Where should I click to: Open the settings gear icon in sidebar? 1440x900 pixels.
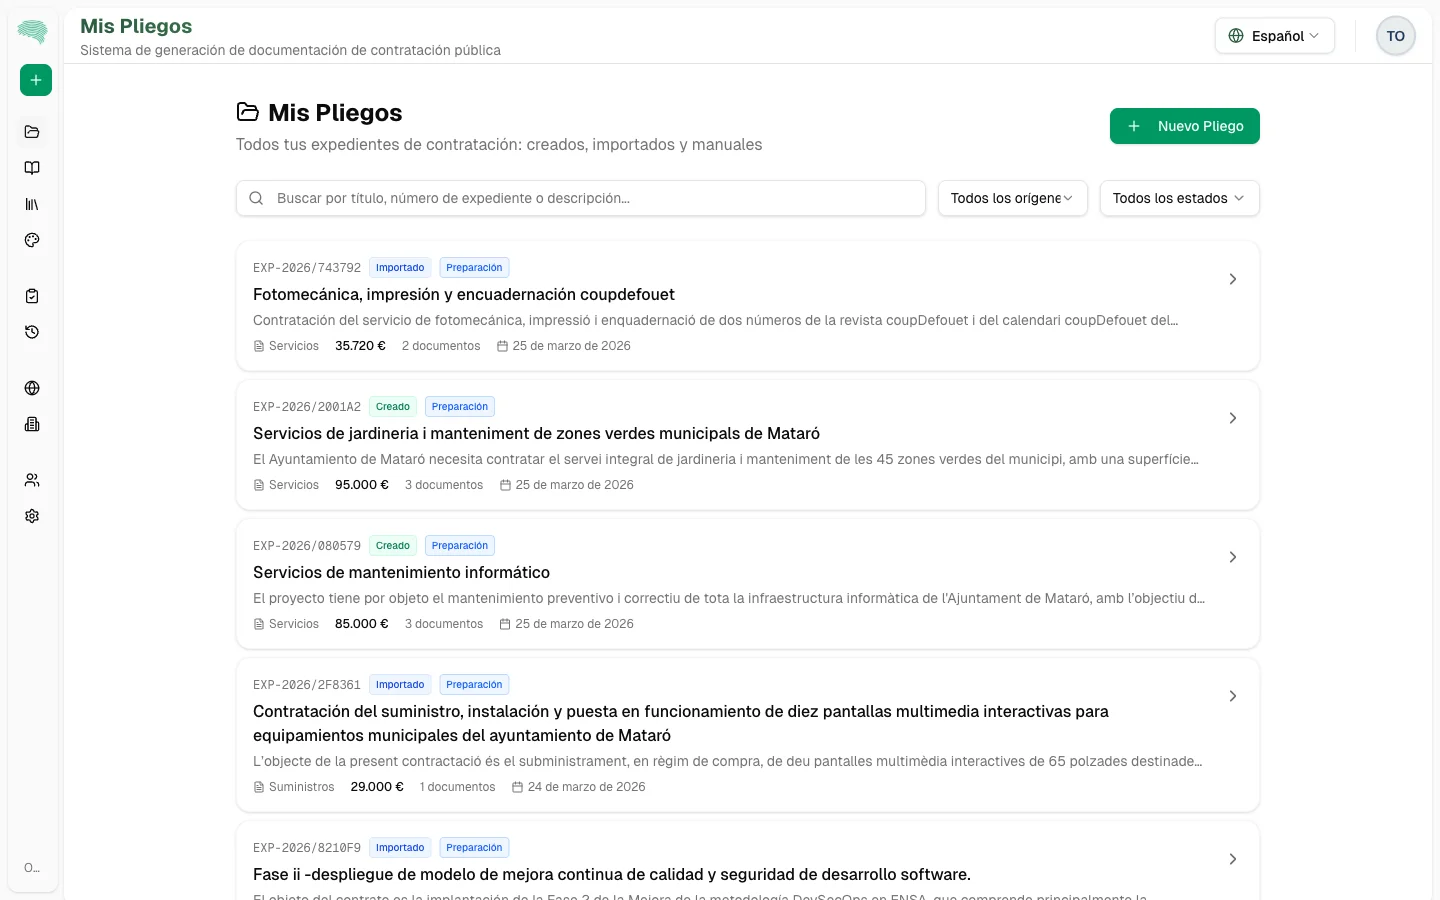click(32, 516)
